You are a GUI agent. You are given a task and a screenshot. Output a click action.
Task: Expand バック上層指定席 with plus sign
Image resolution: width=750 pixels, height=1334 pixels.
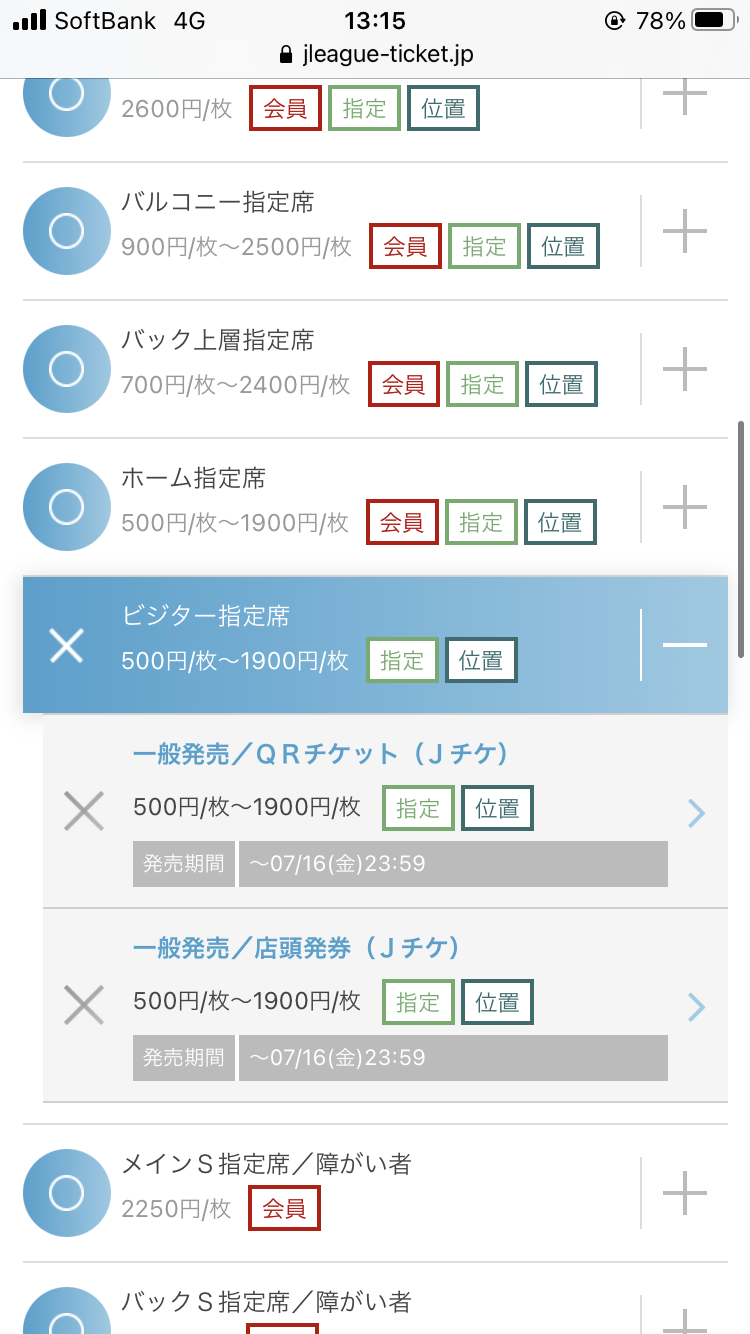coord(685,369)
